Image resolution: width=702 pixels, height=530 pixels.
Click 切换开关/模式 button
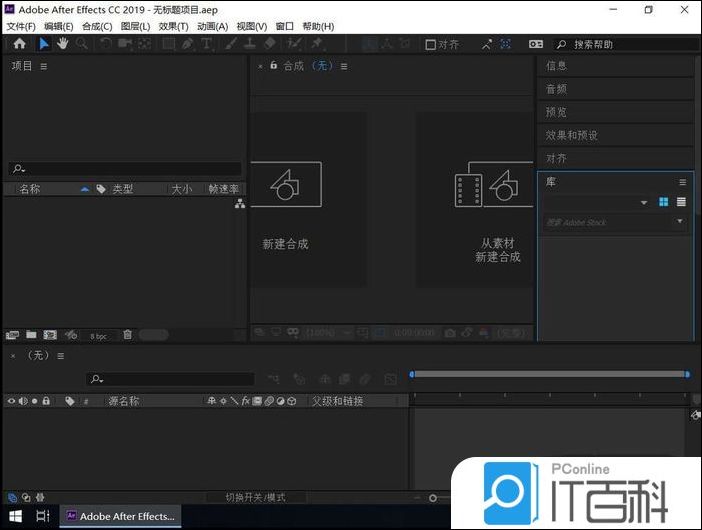pos(255,497)
